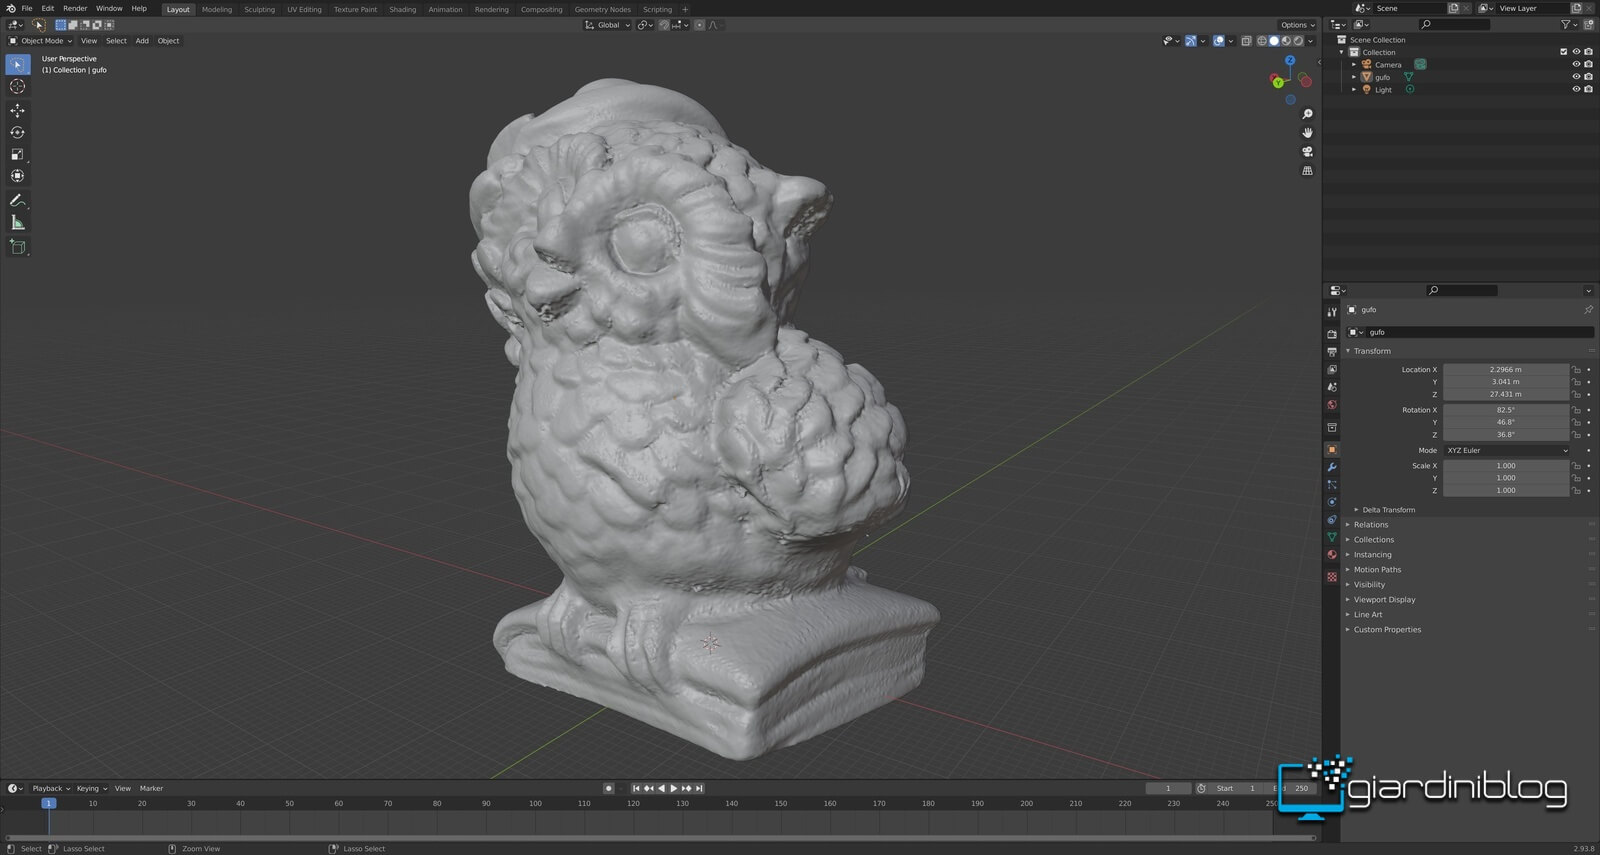The height and width of the screenshot is (855, 1600).
Task: Switch to the Sculpting workspace tab
Action: click(259, 10)
